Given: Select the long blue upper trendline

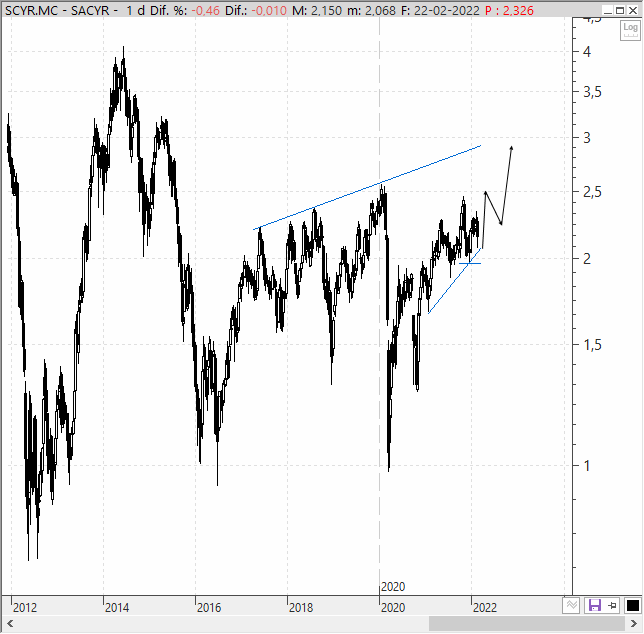Looking at the screenshot, I should pos(367,187).
